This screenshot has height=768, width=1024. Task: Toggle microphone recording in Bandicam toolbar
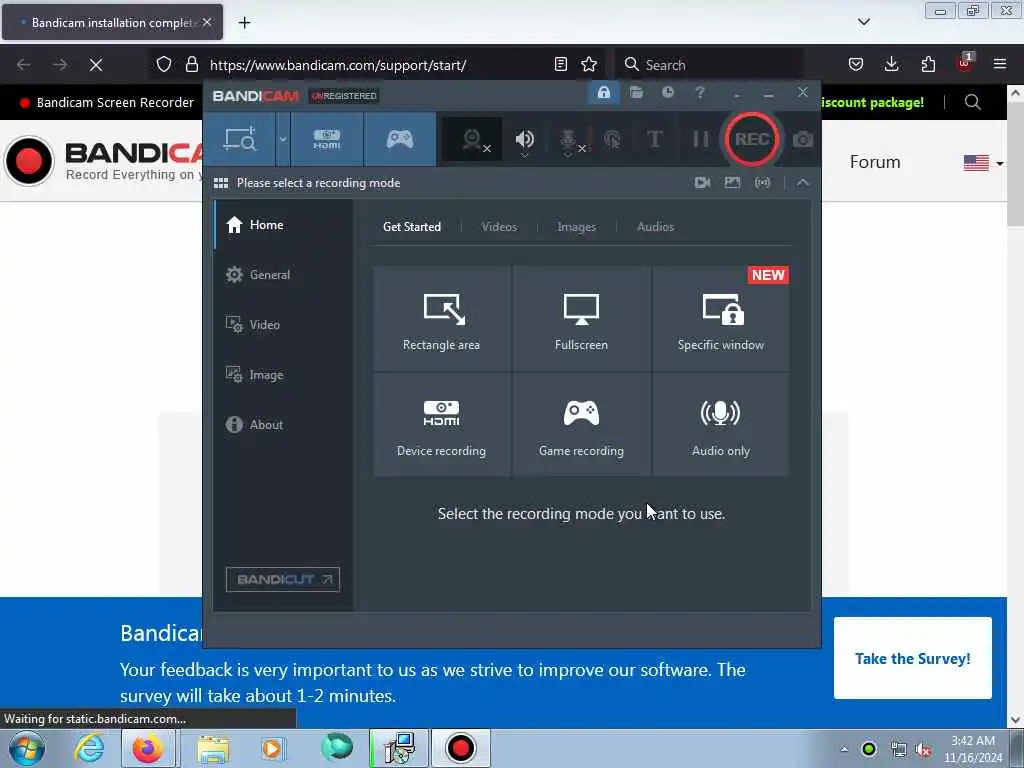pos(569,140)
